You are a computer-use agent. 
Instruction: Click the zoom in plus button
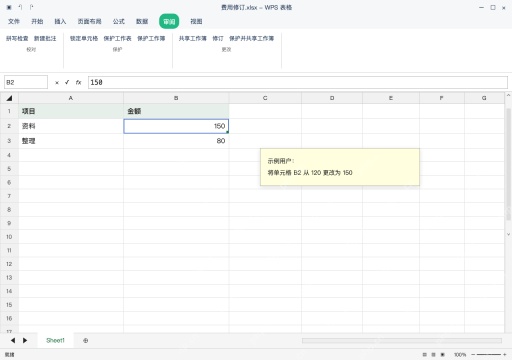pyautogui.click(x=505, y=355)
